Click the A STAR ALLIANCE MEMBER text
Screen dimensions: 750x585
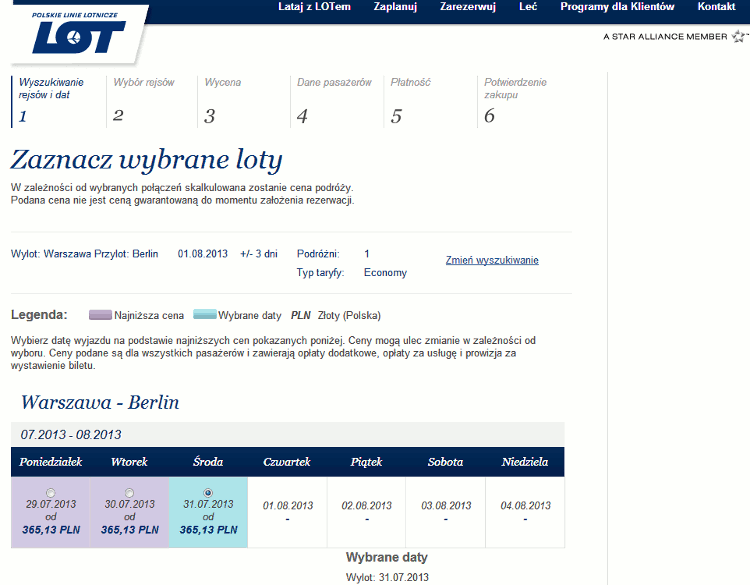tap(665, 37)
